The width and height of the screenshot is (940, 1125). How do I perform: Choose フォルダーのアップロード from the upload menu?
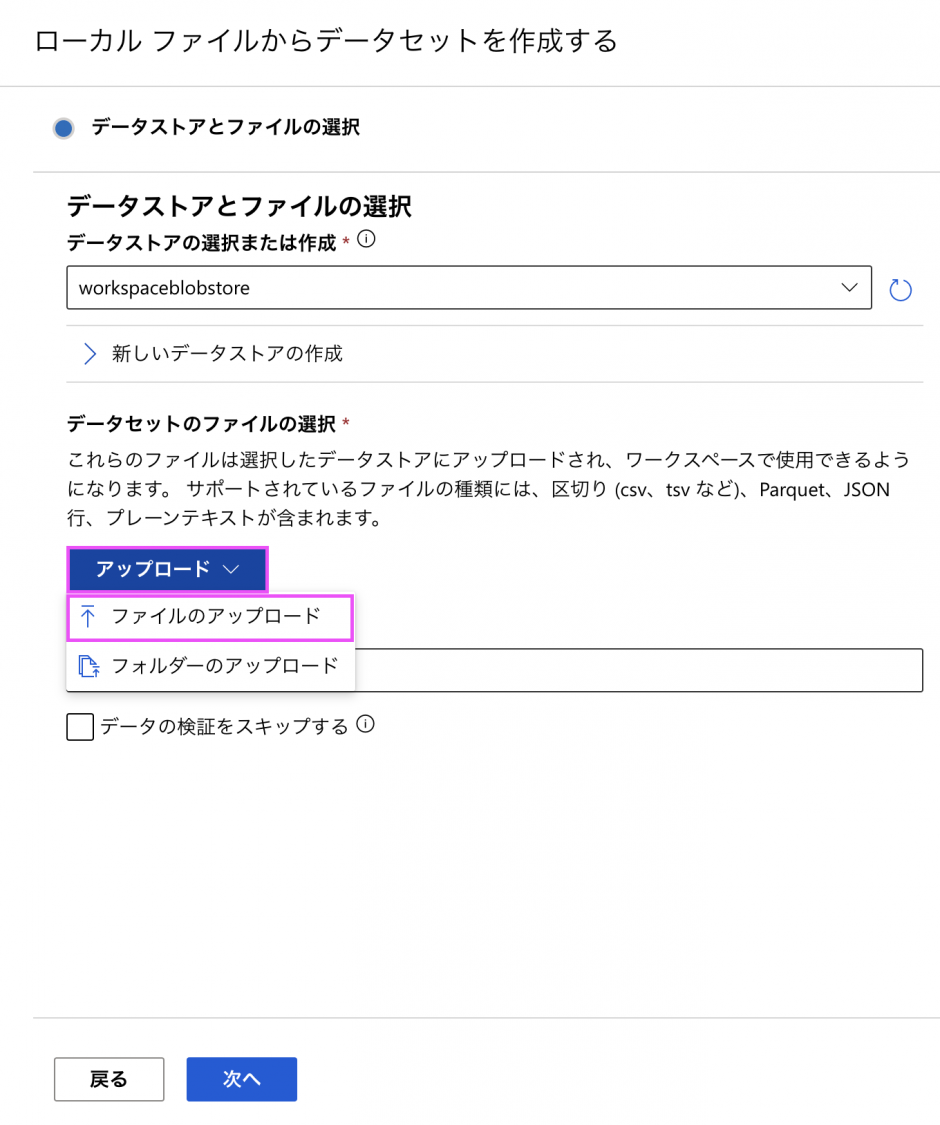(224, 666)
